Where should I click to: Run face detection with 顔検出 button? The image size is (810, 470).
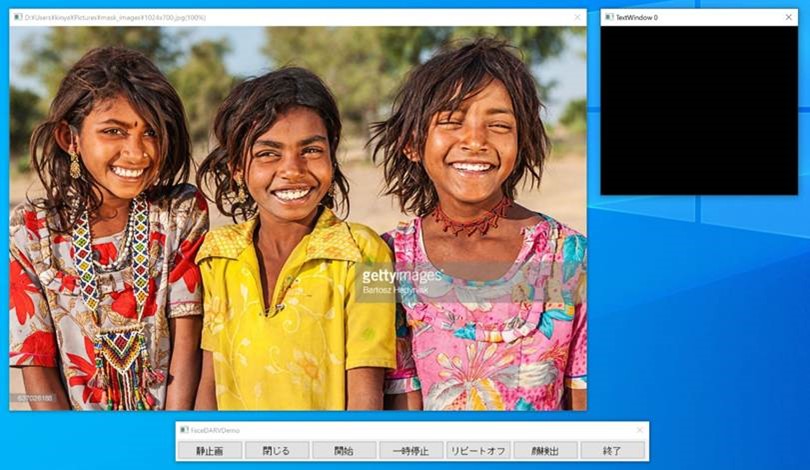(x=545, y=450)
